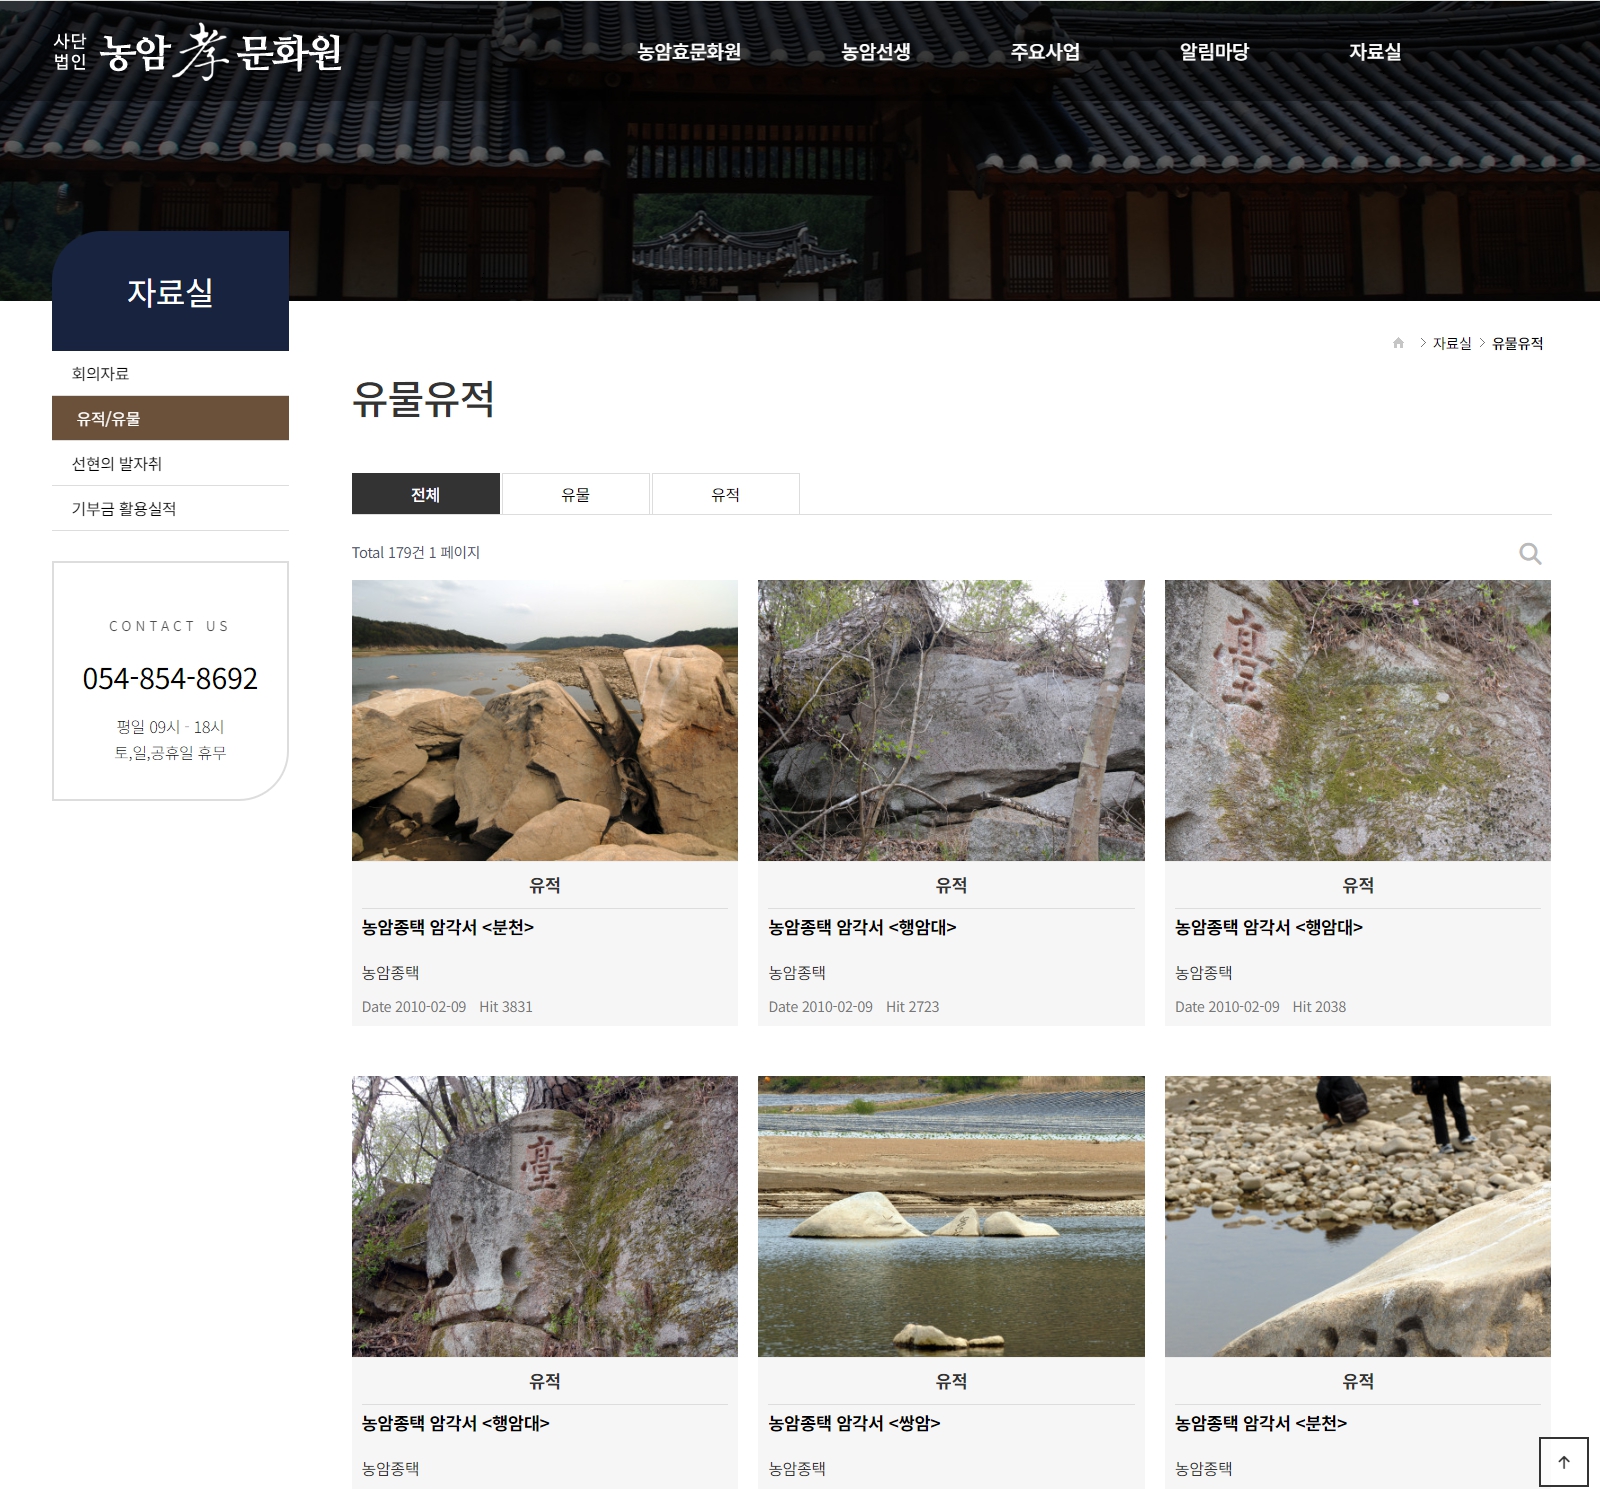Click the 농암孝문화원 site logo
The height and width of the screenshot is (1489, 1600).
[198, 51]
